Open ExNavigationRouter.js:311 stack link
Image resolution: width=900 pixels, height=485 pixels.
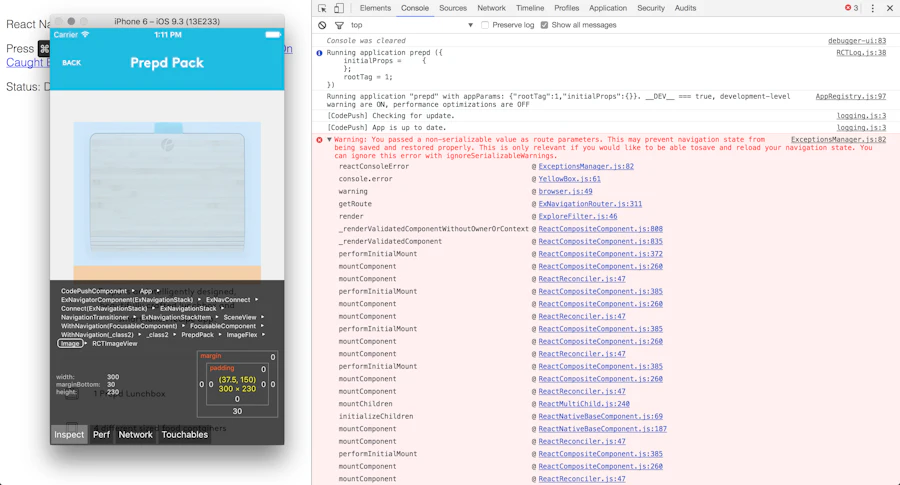coord(590,204)
